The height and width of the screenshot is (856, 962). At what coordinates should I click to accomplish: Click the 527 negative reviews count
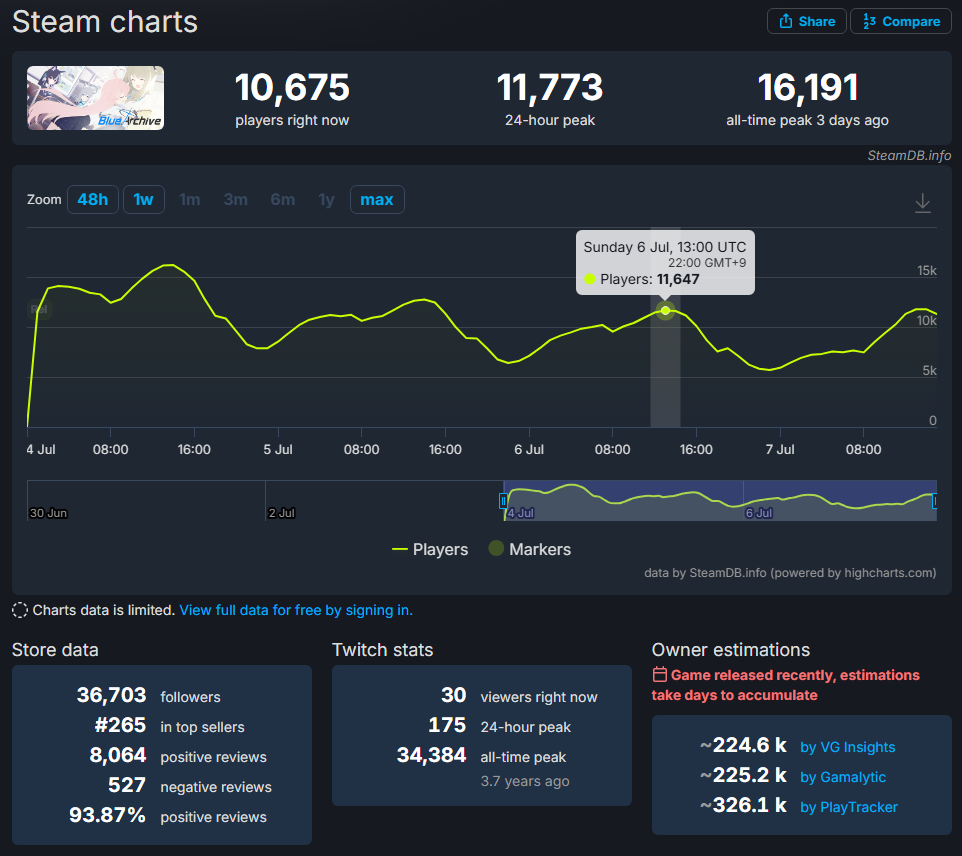(127, 785)
